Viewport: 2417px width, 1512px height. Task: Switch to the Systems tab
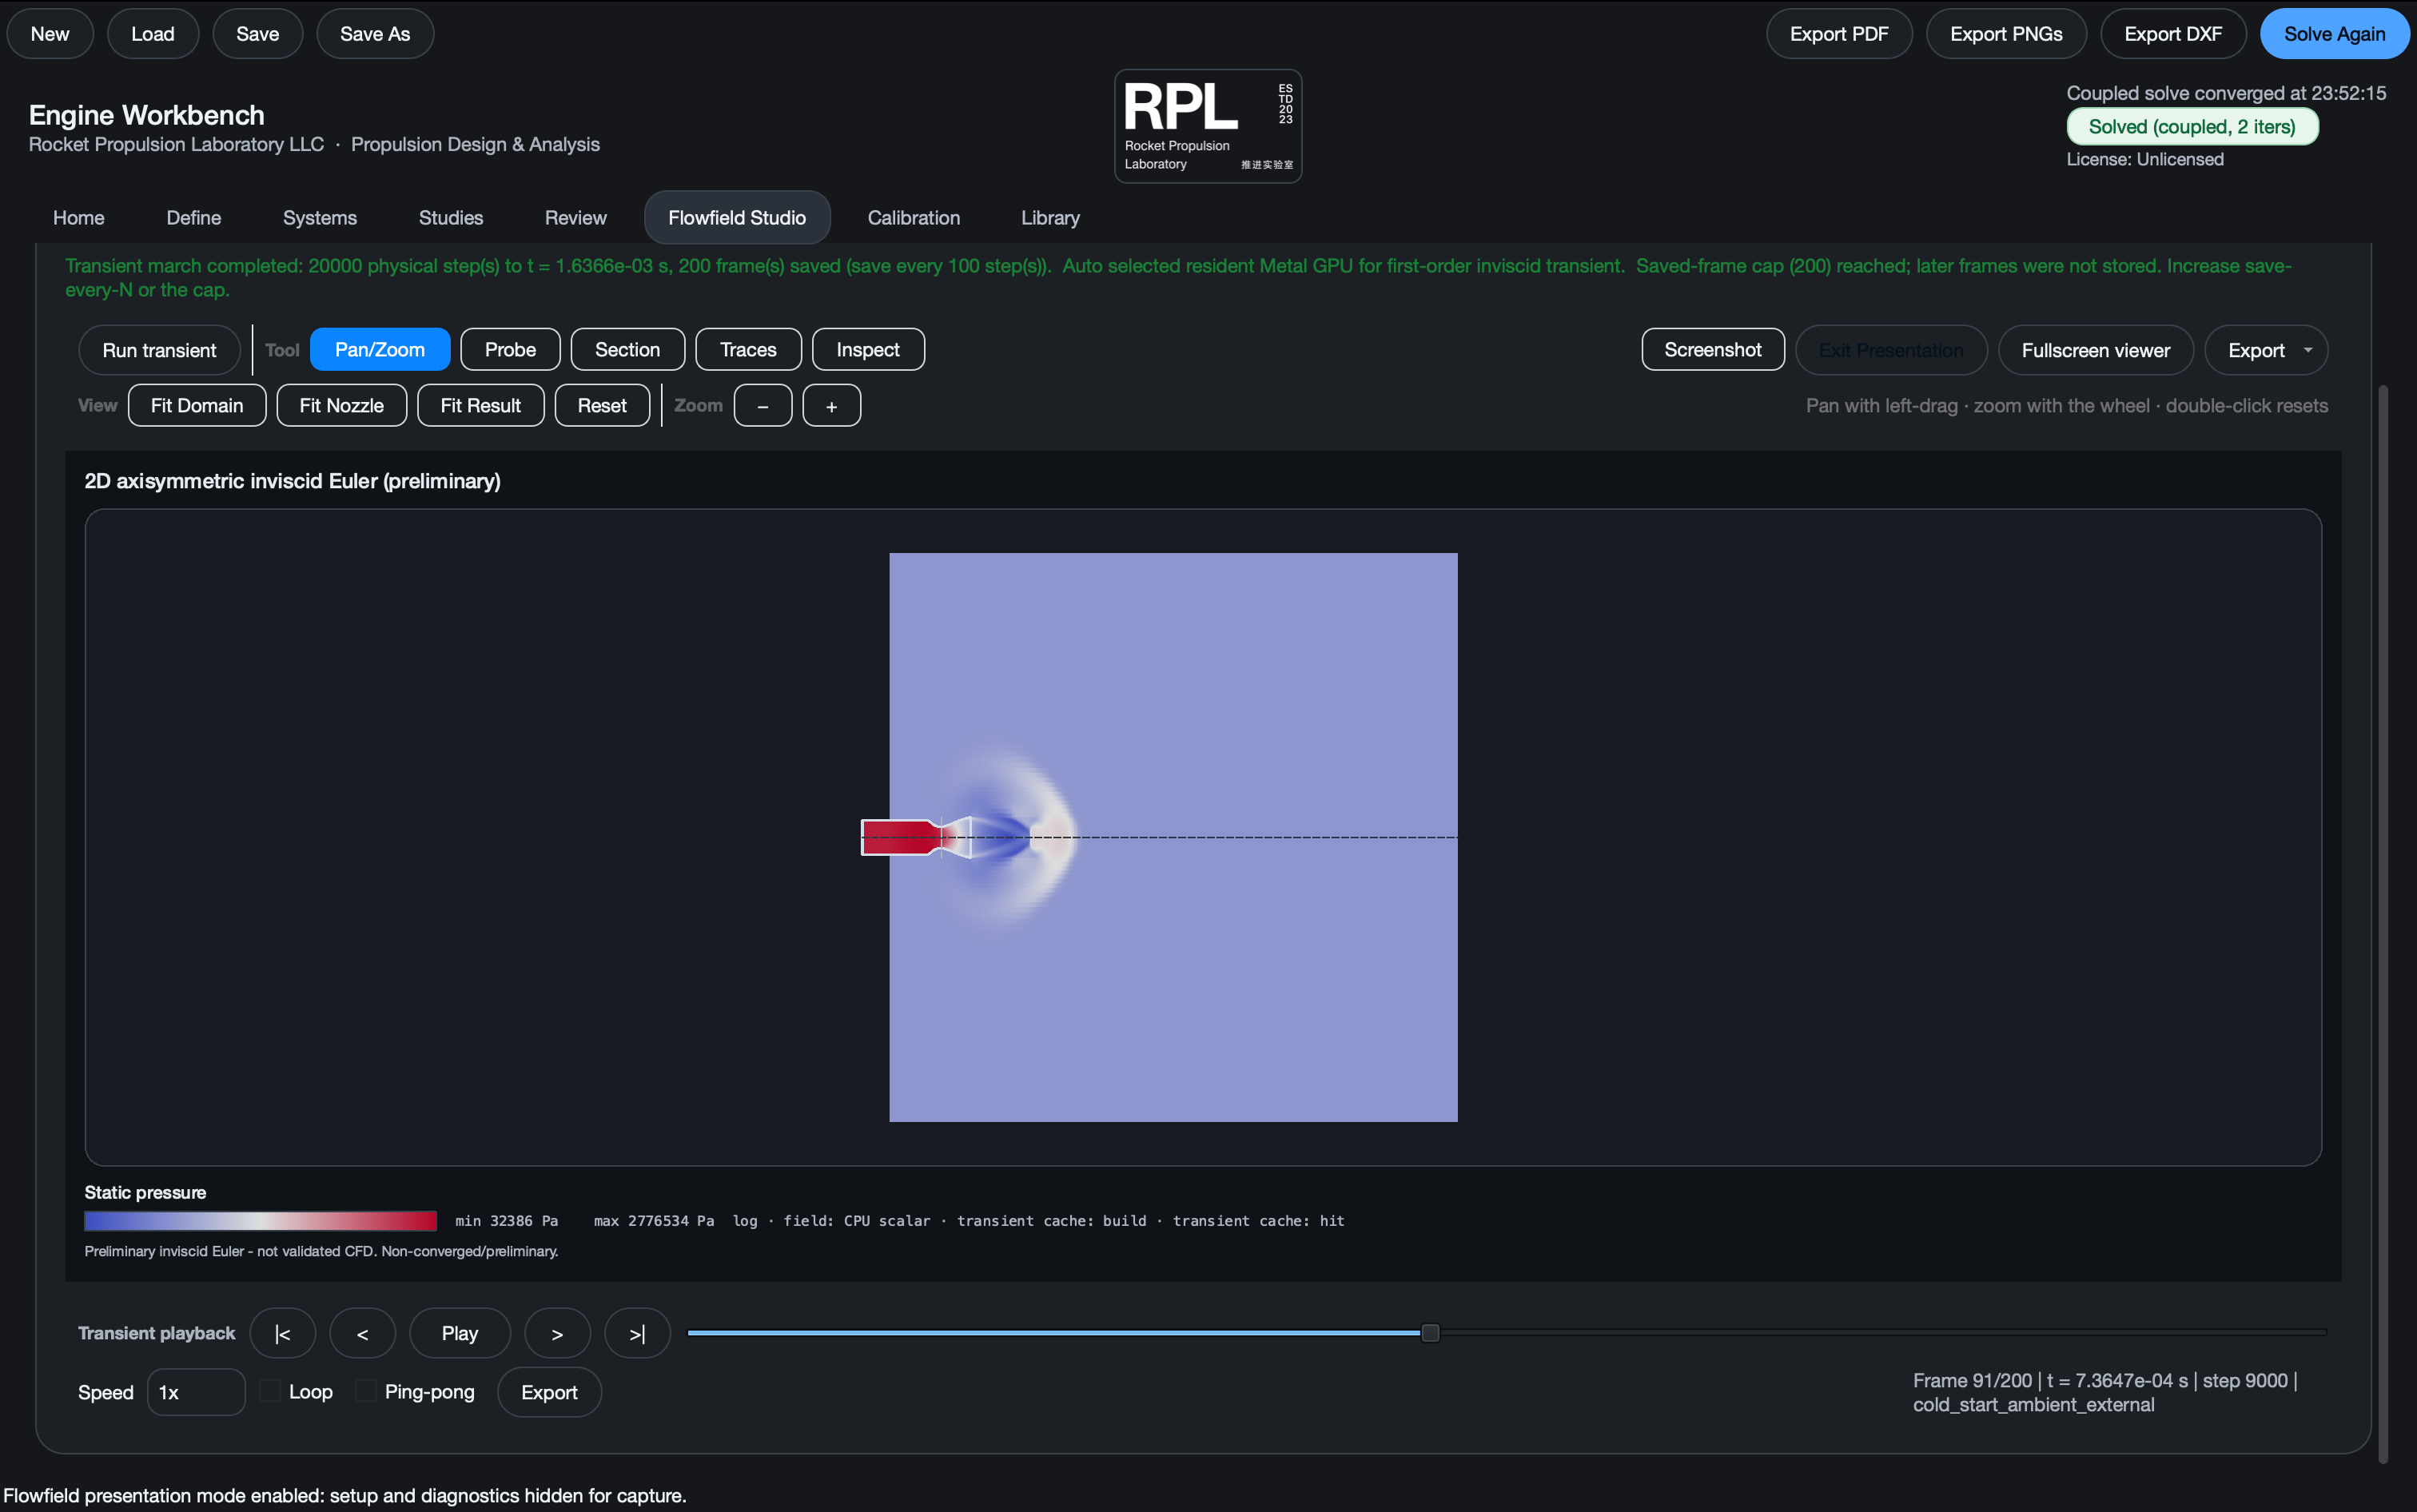click(320, 217)
